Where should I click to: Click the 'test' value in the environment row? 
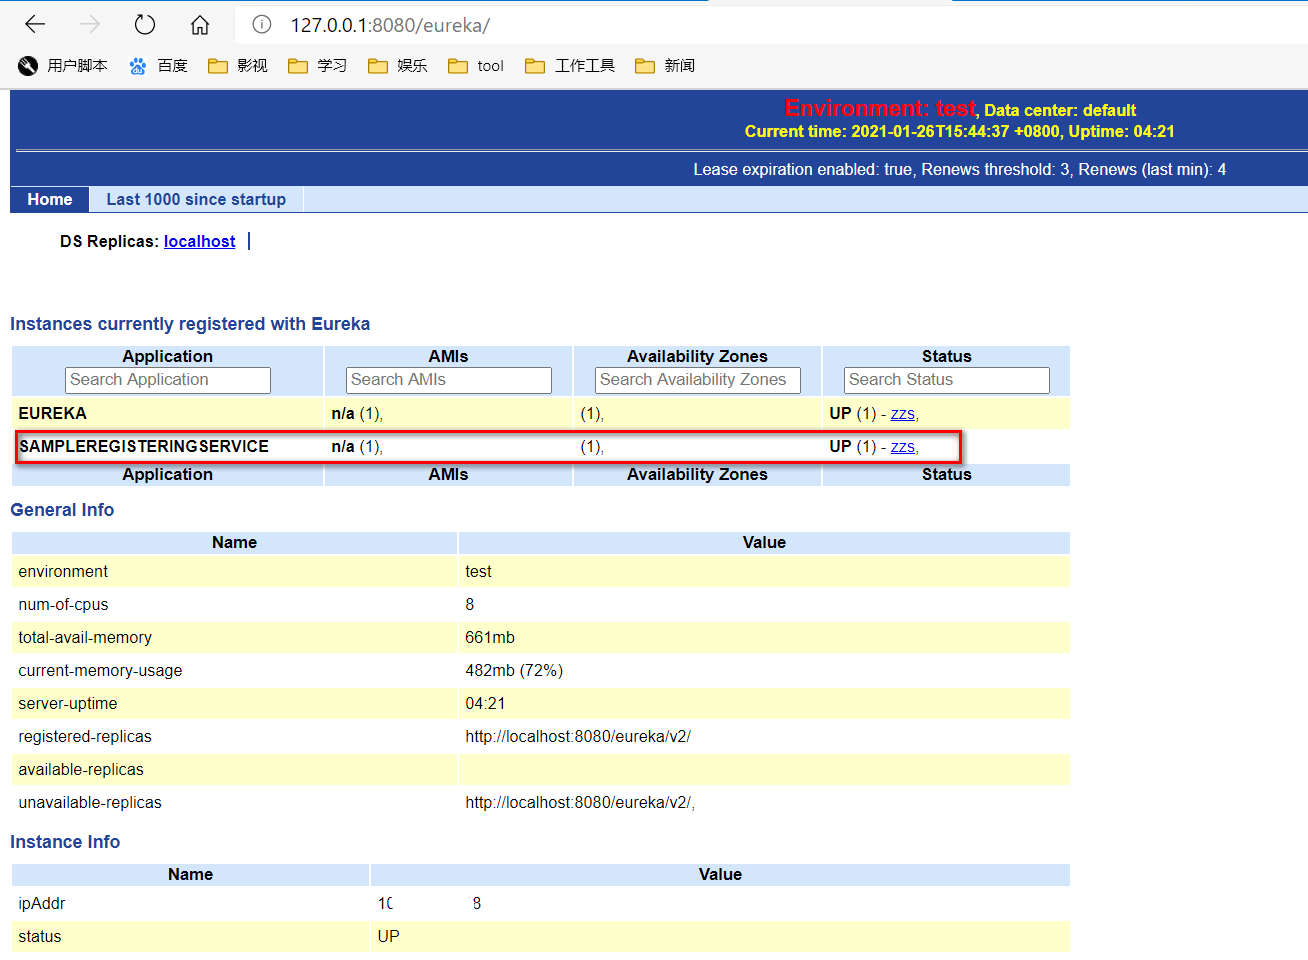[478, 571]
